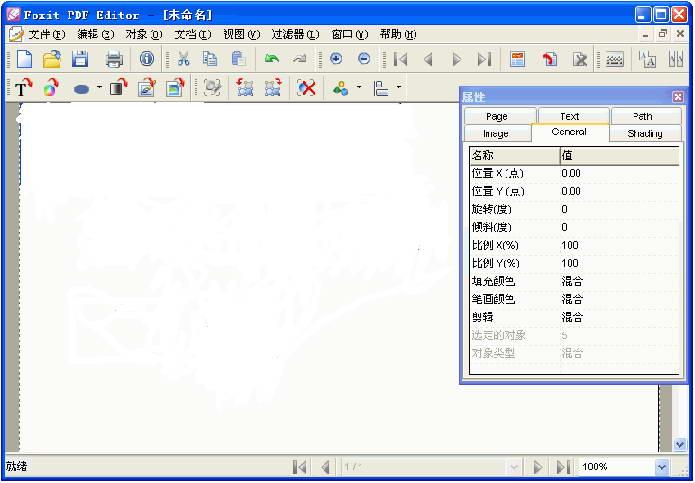
Task: Save the document using the floppy disk icon
Action: (80, 59)
